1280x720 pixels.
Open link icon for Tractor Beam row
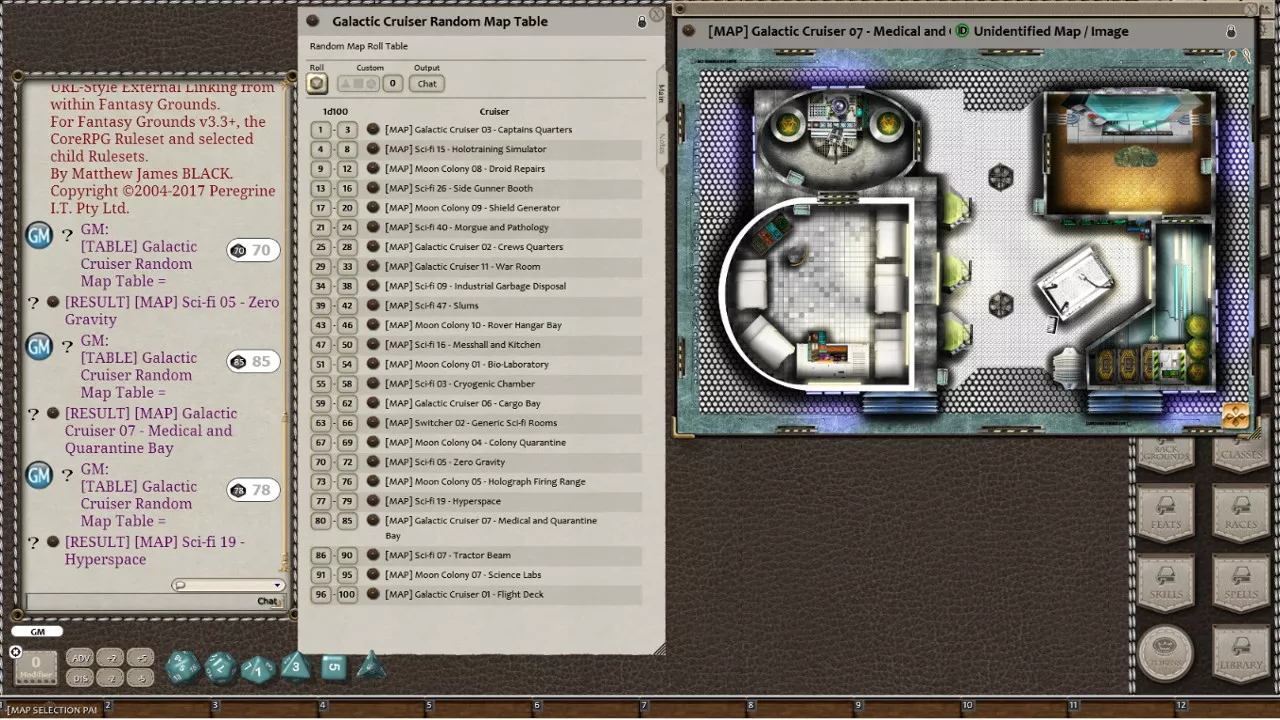coord(373,555)
